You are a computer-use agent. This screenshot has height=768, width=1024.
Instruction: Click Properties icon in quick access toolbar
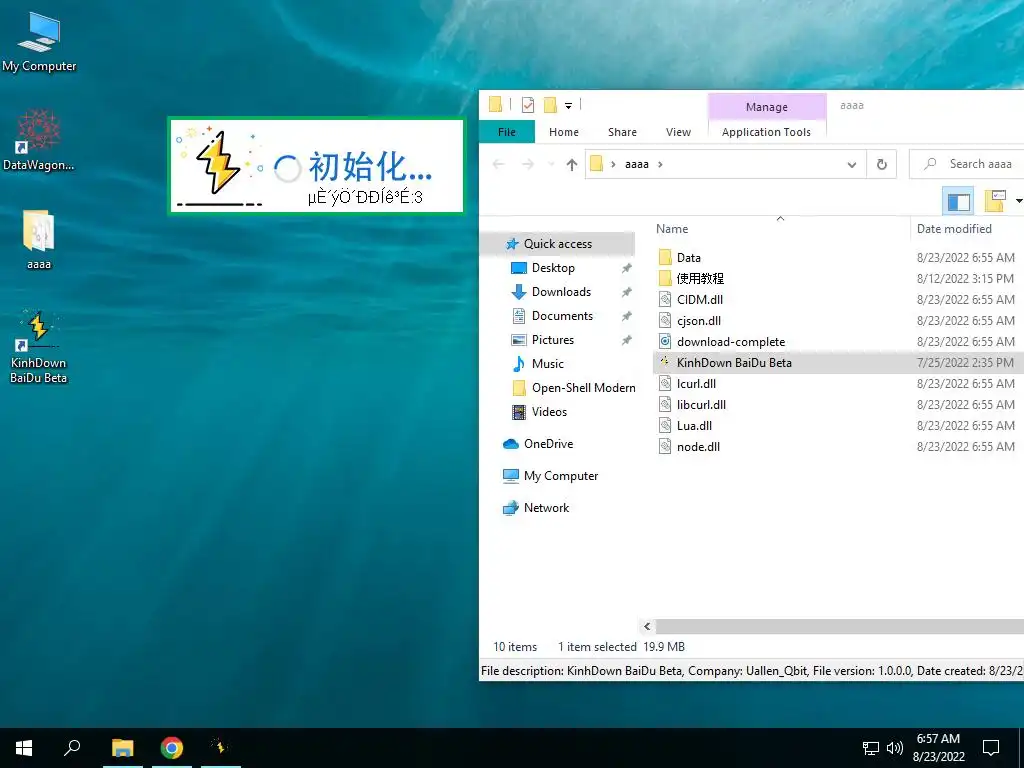click(528, 105)
